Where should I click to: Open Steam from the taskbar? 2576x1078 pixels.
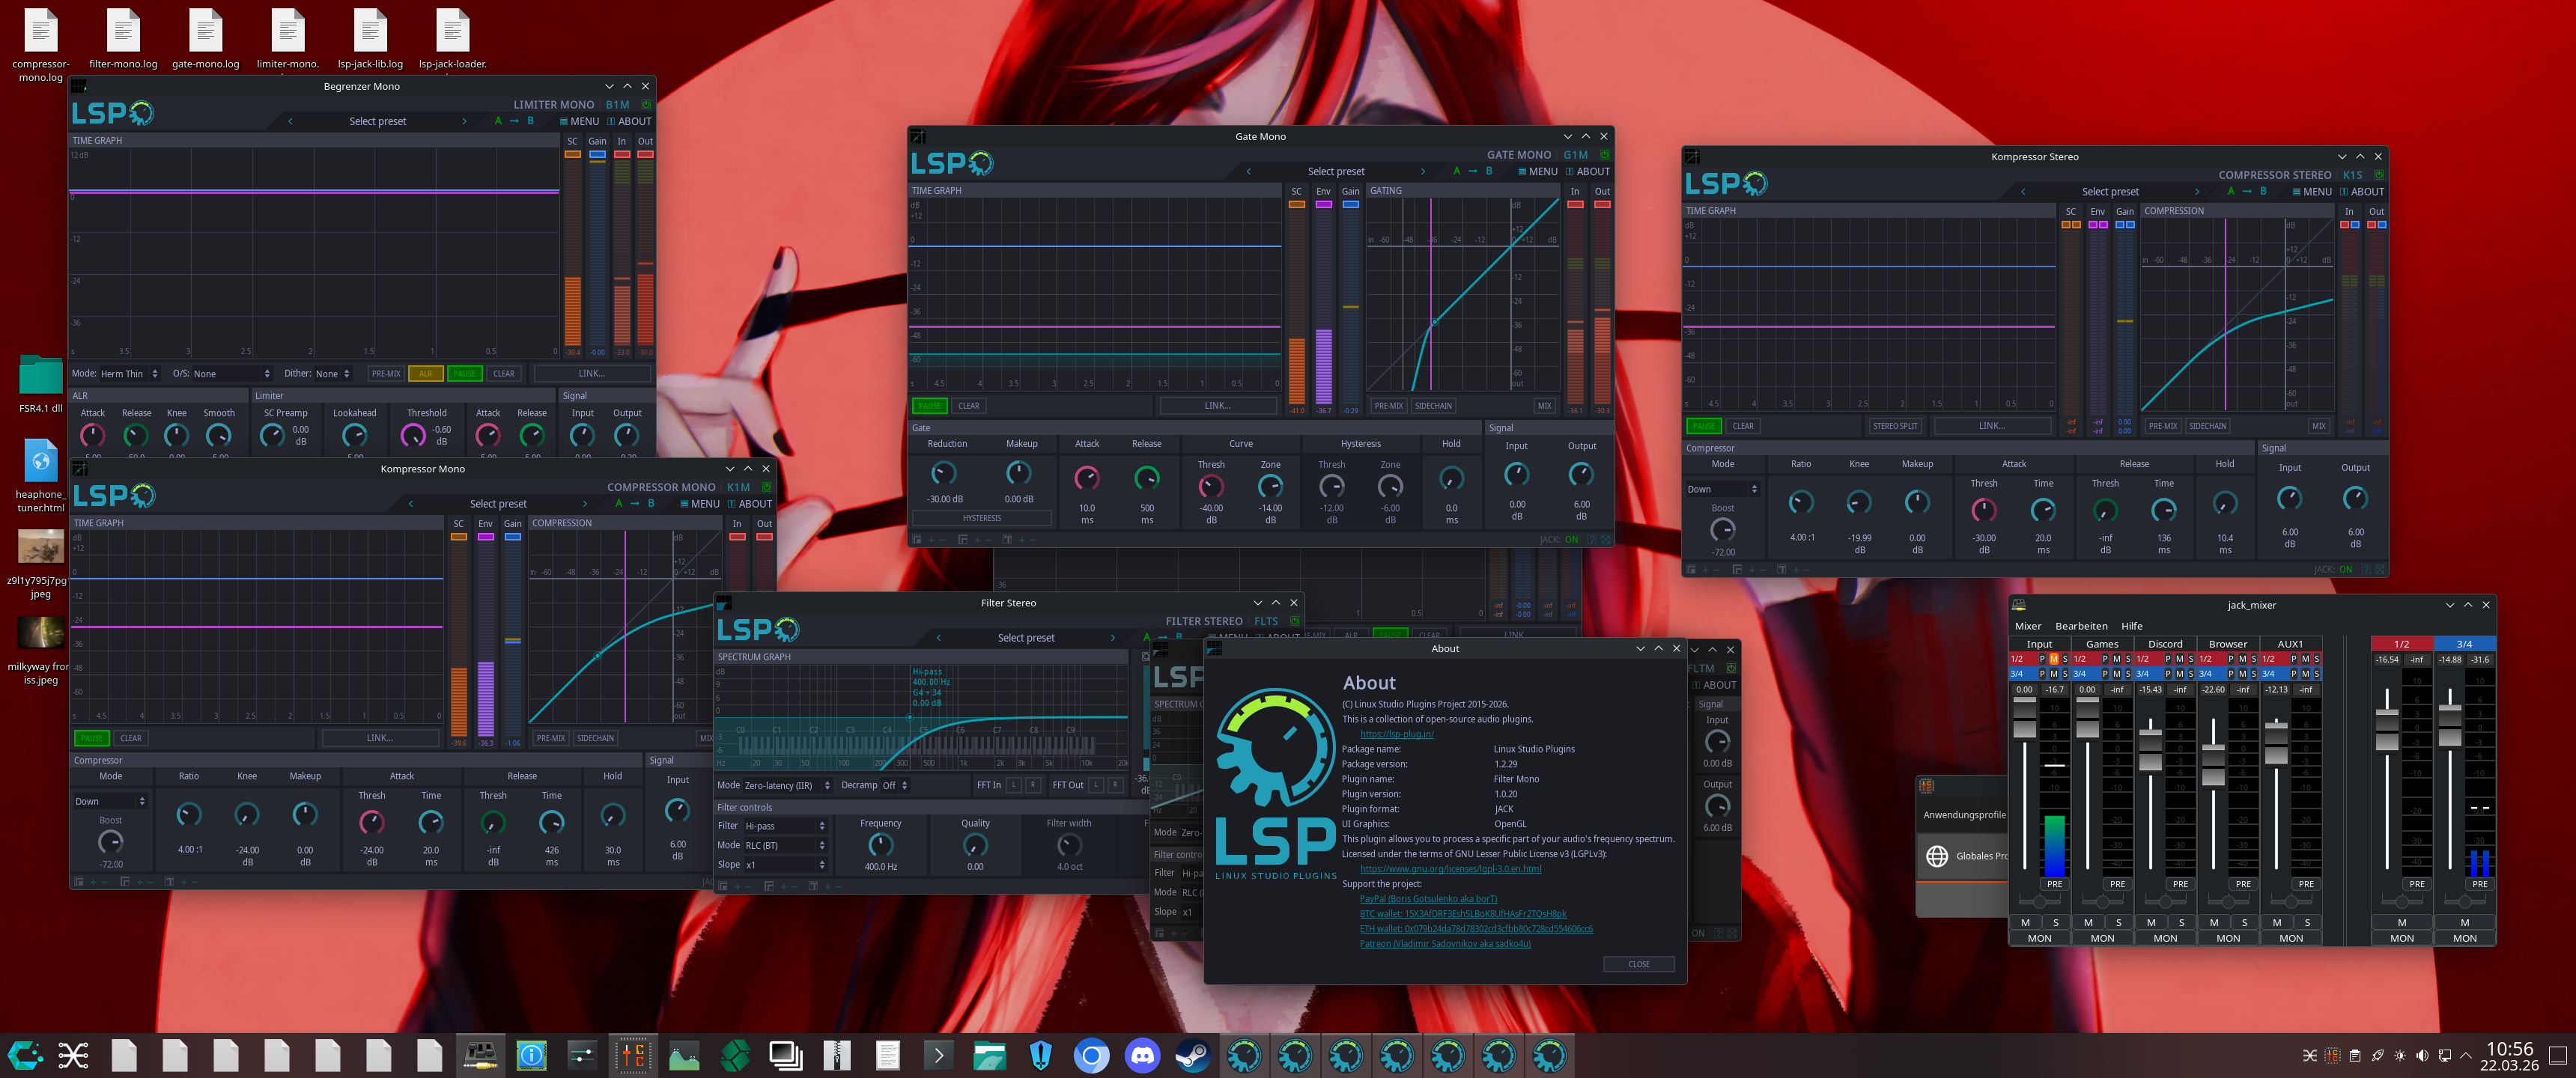click(1192, 1055)
